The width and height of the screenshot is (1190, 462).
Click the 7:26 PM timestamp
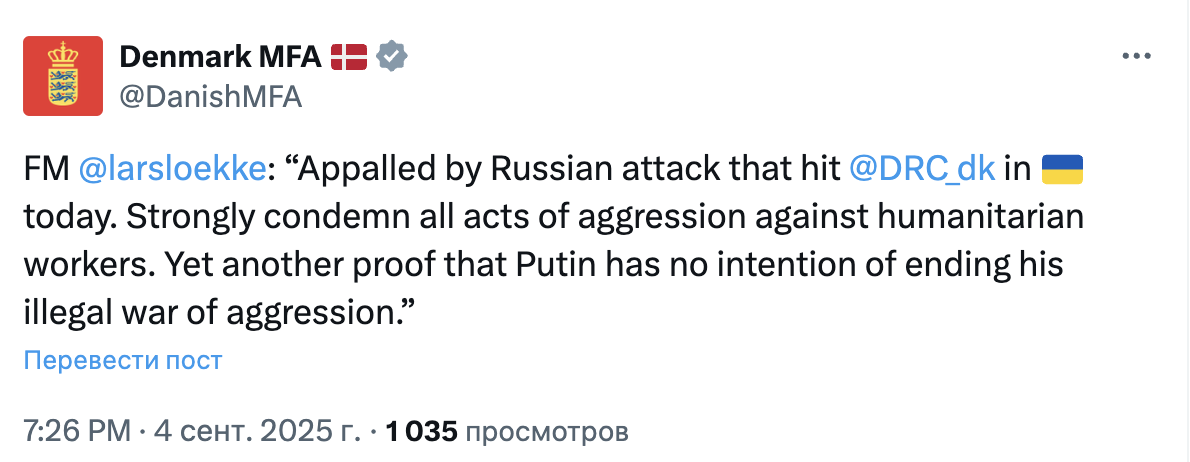click(76, 431)
